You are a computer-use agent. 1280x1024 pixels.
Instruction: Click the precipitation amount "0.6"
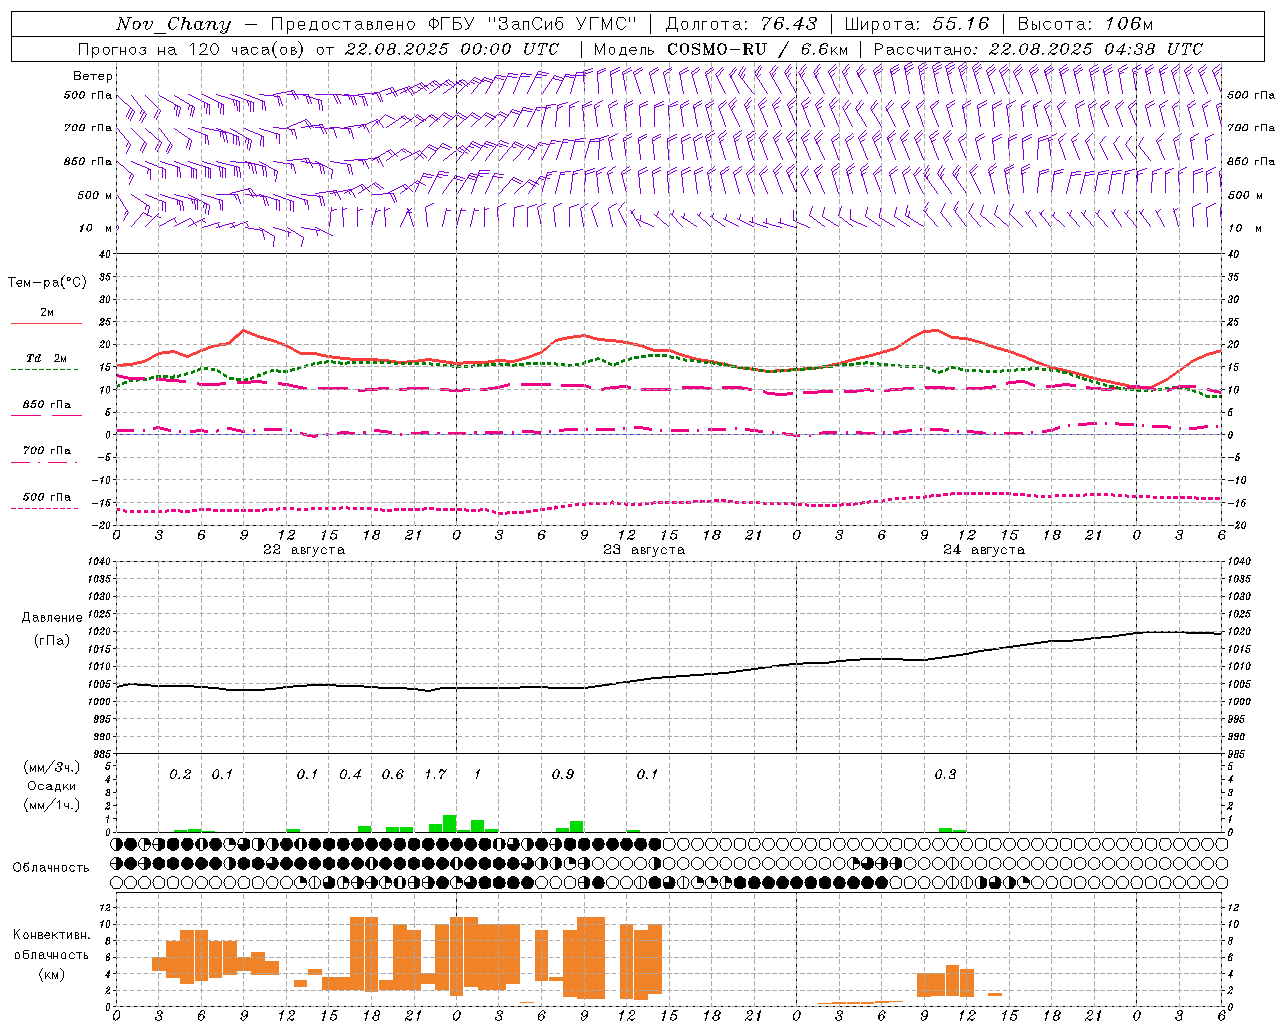pyautogui.click(x=393, y=775)
